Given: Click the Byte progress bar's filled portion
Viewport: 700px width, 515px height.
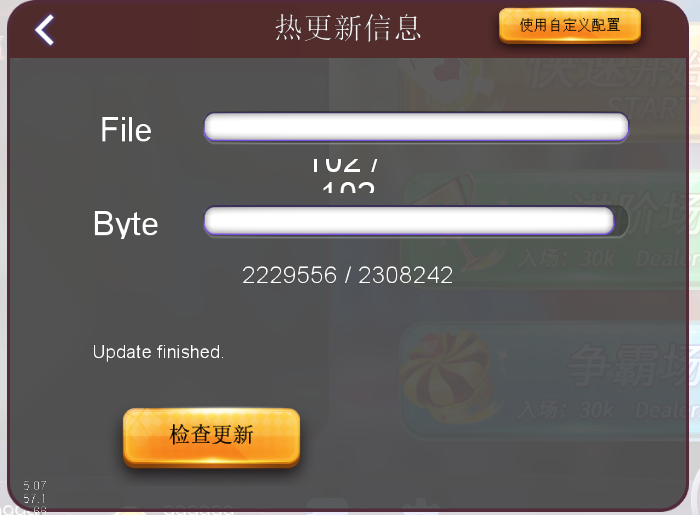Looking at the screenshot, I should pos(409,220).
